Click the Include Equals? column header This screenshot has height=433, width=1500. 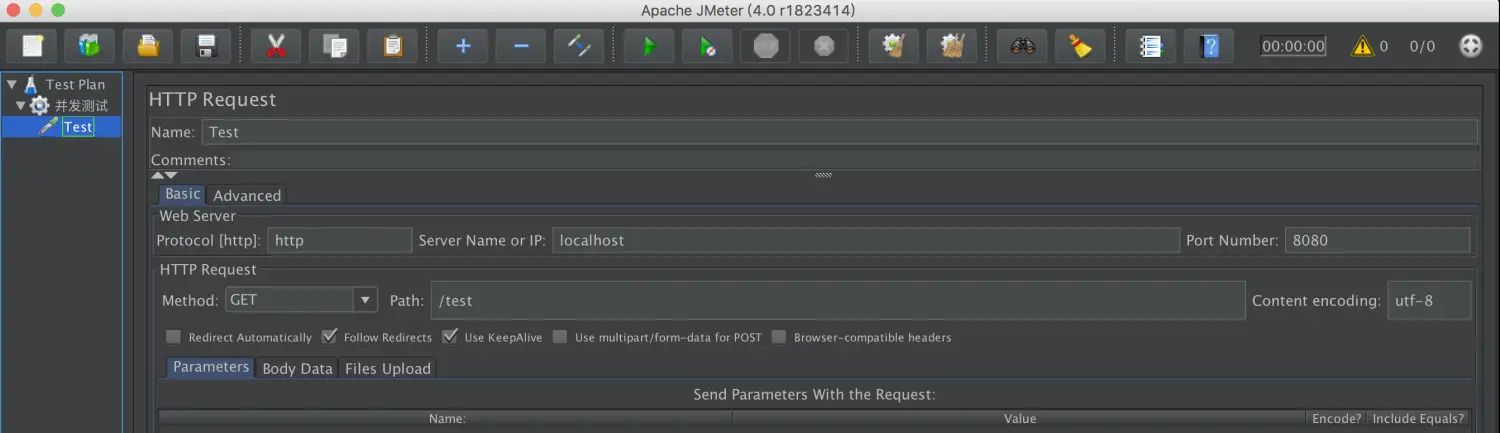(1418, 419)
